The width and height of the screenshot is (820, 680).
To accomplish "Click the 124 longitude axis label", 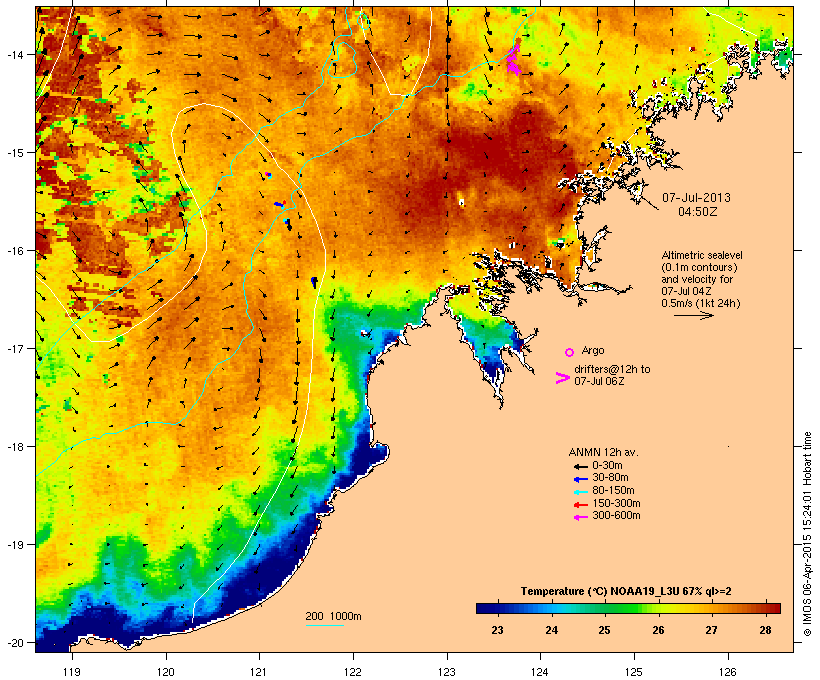I will coord(540,672).
